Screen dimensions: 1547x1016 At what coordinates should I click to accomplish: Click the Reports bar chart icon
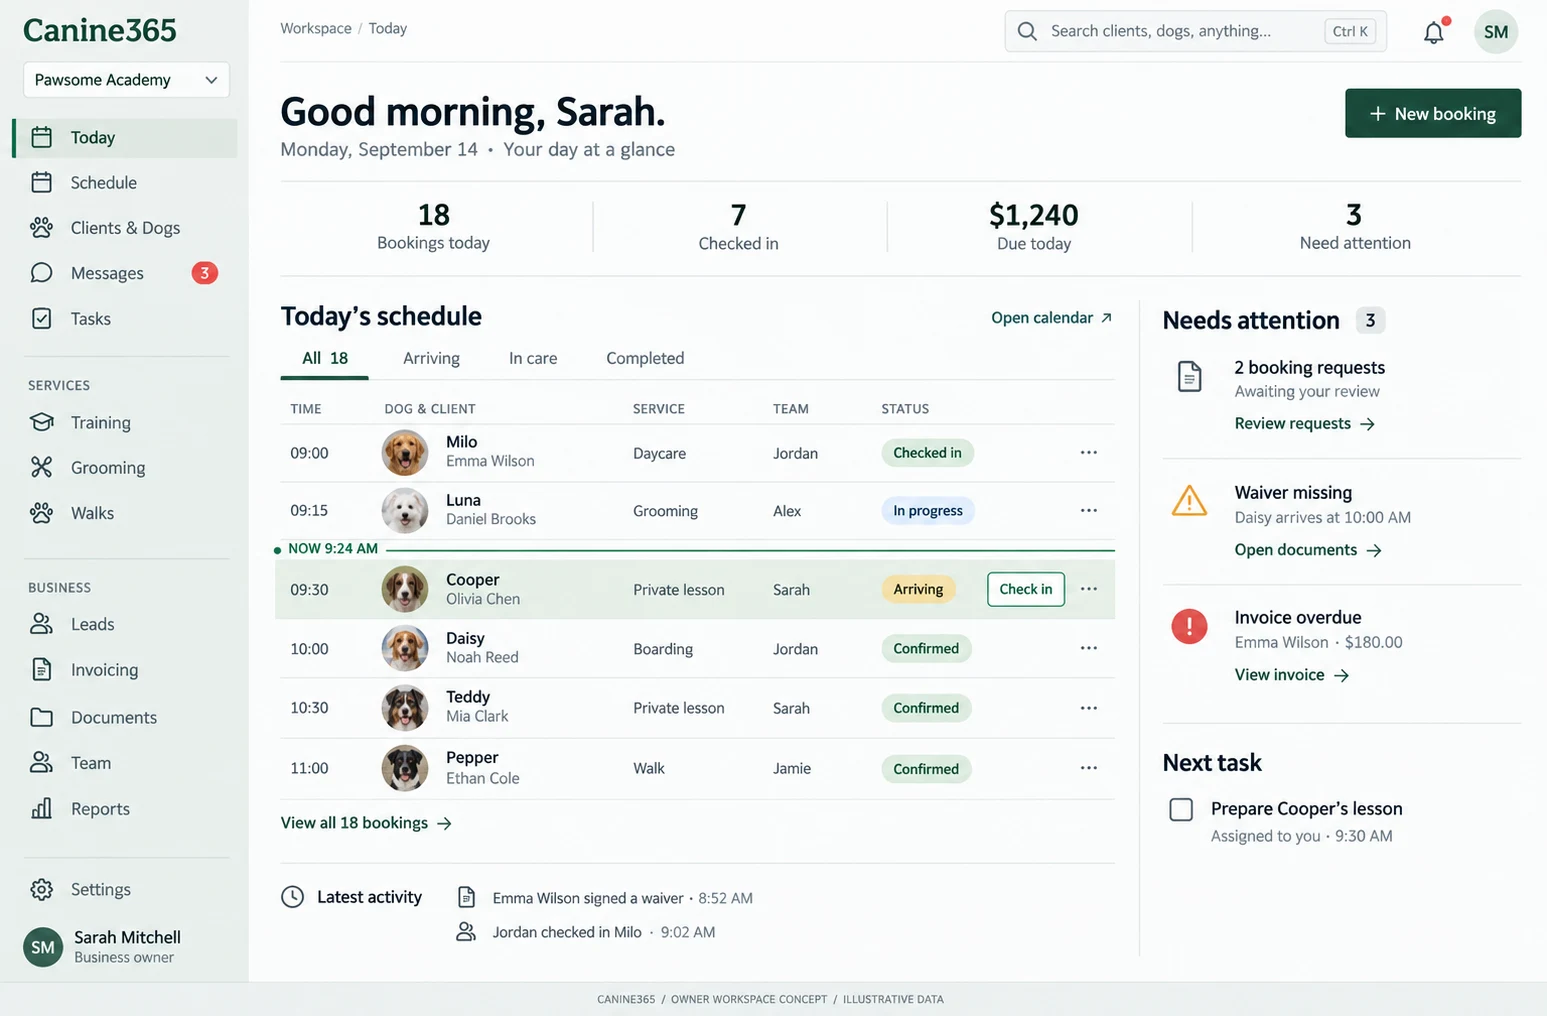point(41,808)
